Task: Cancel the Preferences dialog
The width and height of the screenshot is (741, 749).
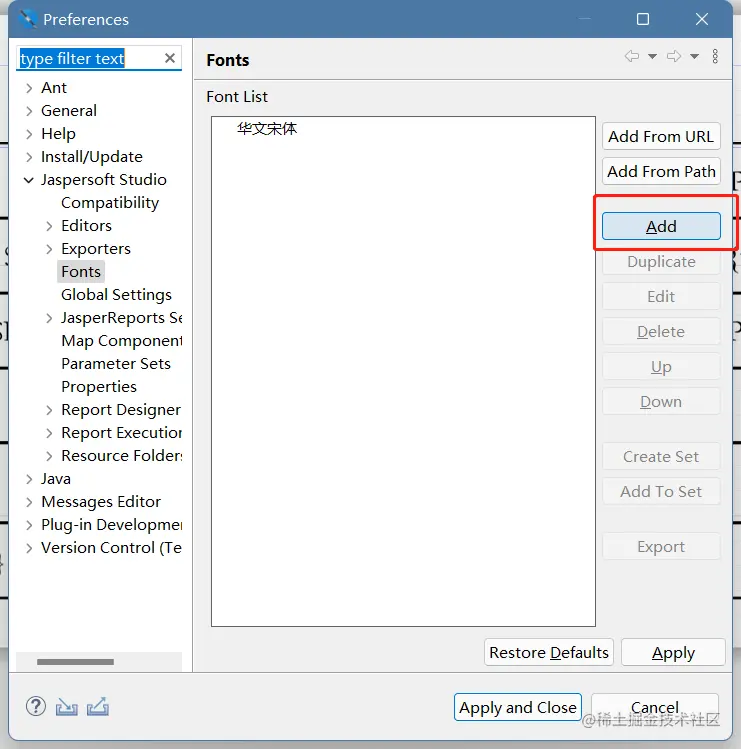Action: coord(655,707)
